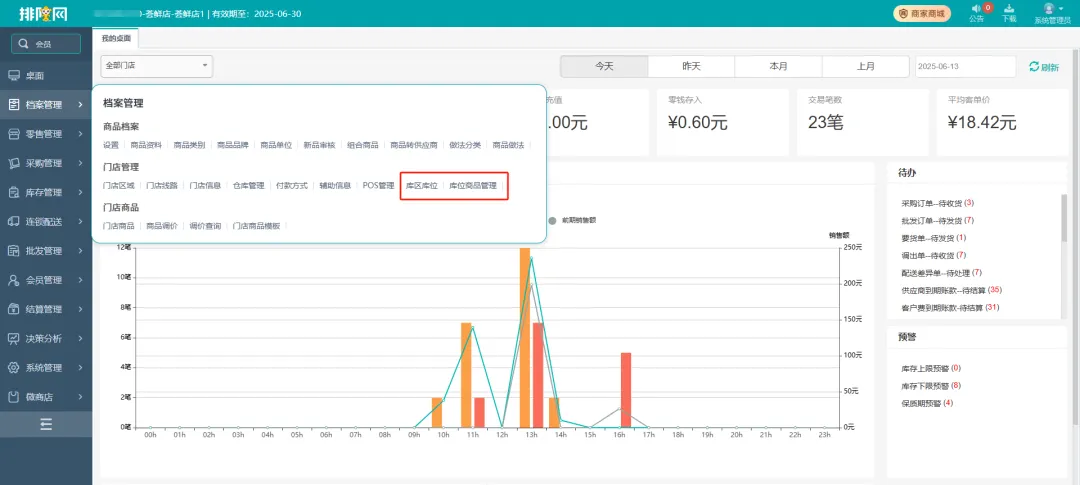Click the 系统管理 gear icon
Screen dimensions: 1080x485
pyautogui.click(x=14, y=367)
